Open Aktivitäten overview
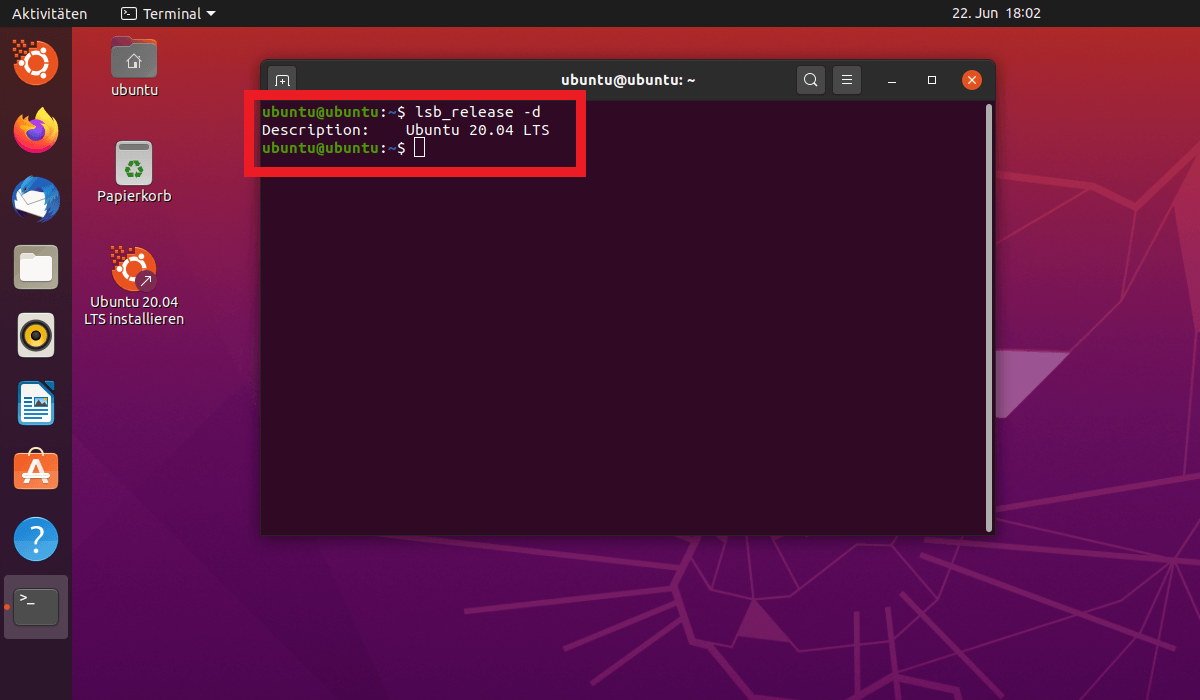Screen dimensions: 1200x700 pyautogui.click(x=49, y=14)
